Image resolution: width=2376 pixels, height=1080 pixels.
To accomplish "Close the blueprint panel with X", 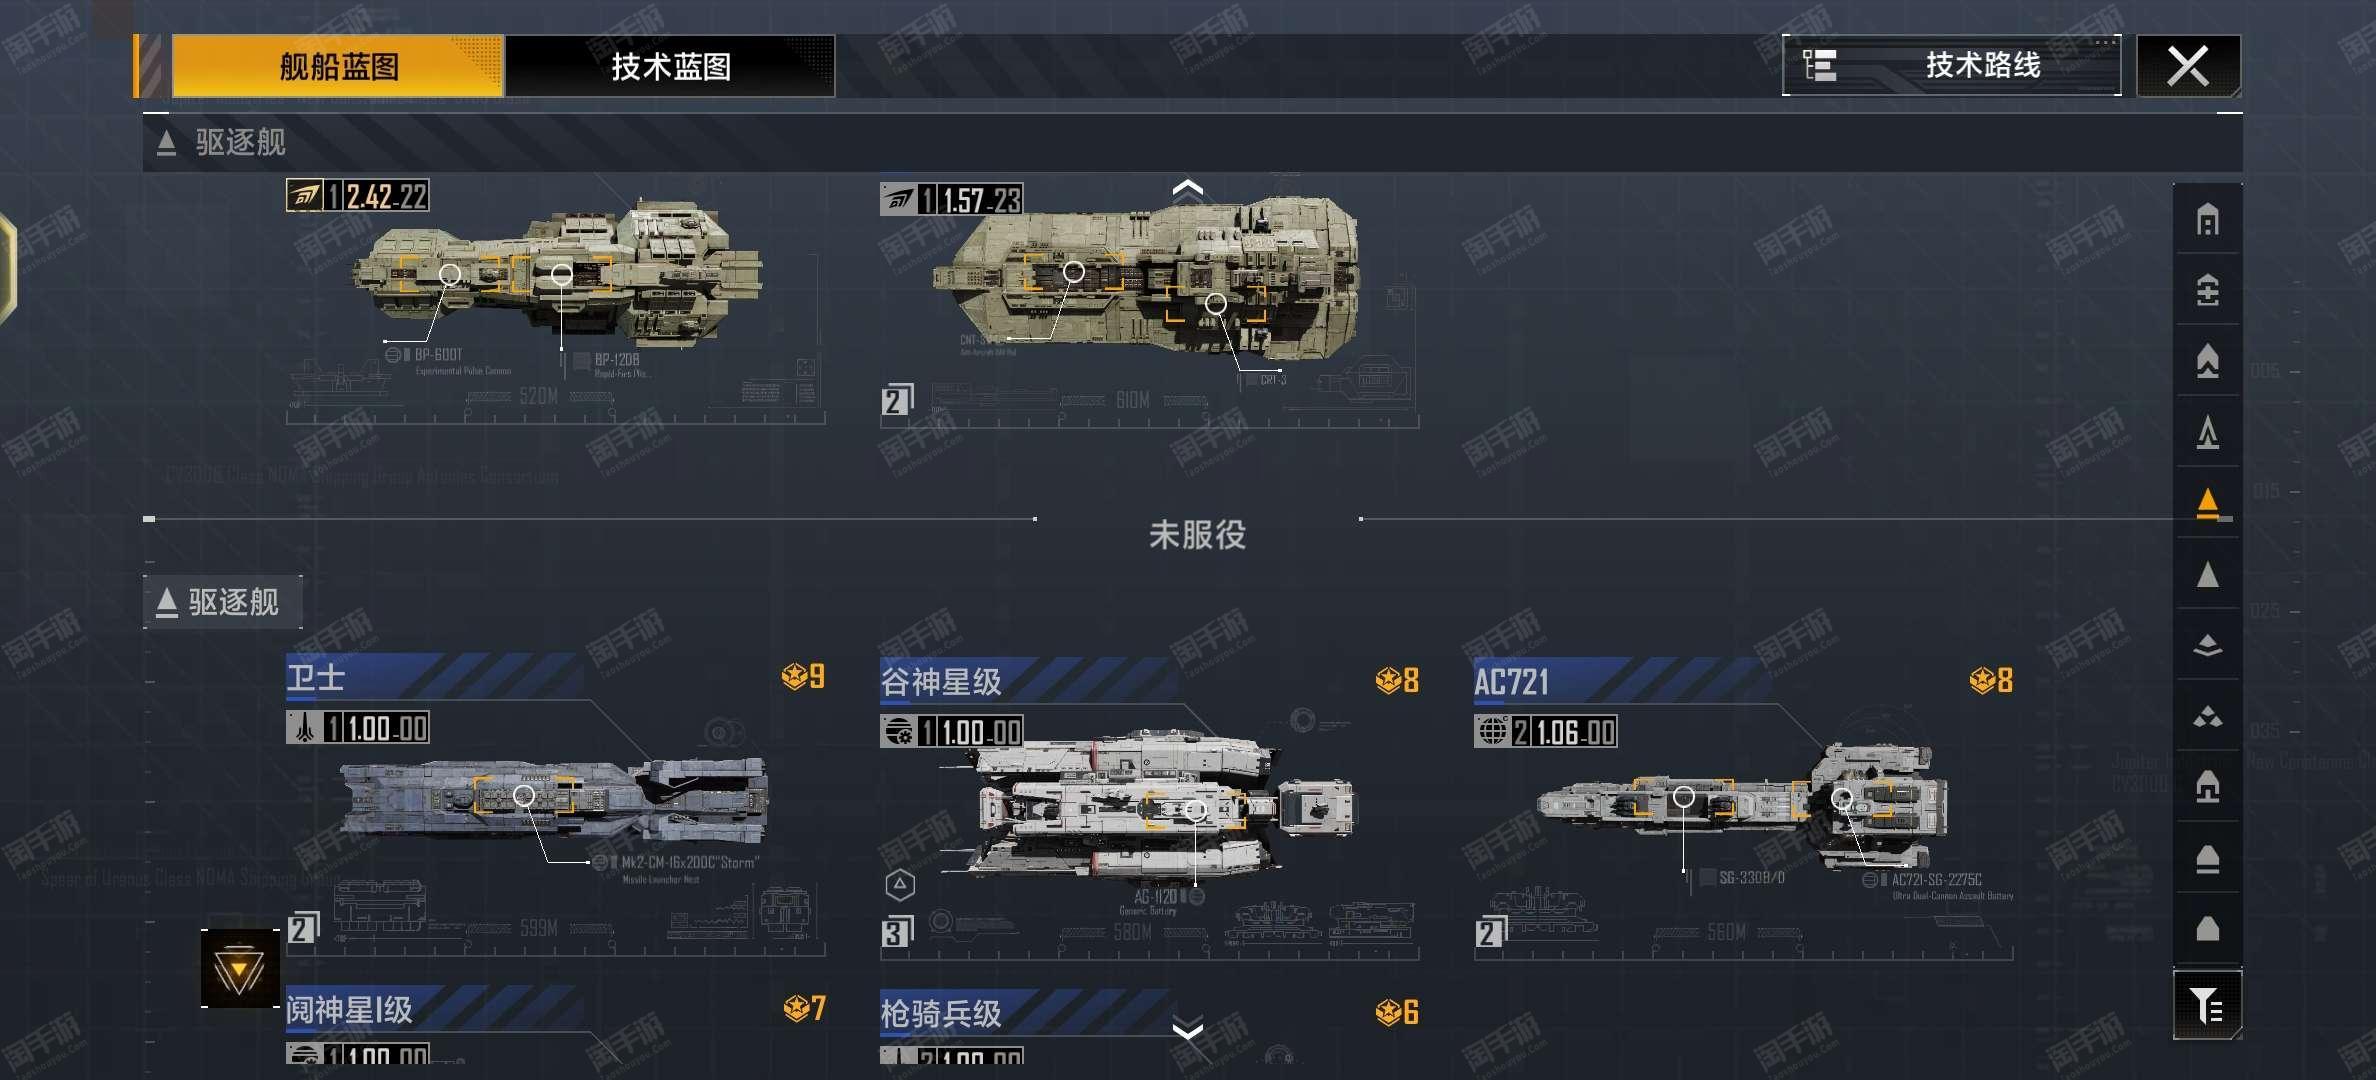I will pos(2188,66).
